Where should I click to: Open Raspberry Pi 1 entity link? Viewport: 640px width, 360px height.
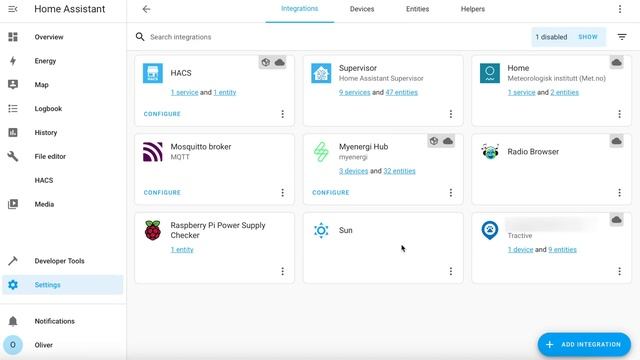pos(182,249)
